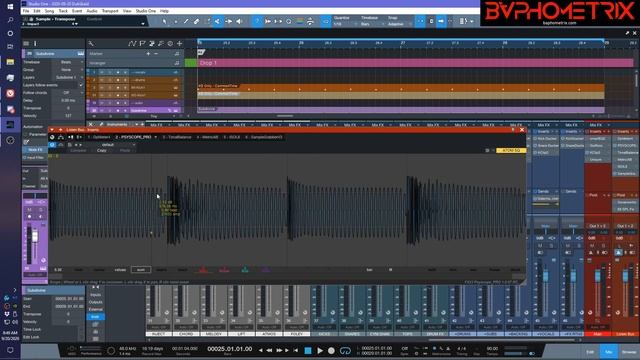This screenshot has width=640, height=360.
Task: Open Windows search from taskbar
Action: click(x=10, y=20)
